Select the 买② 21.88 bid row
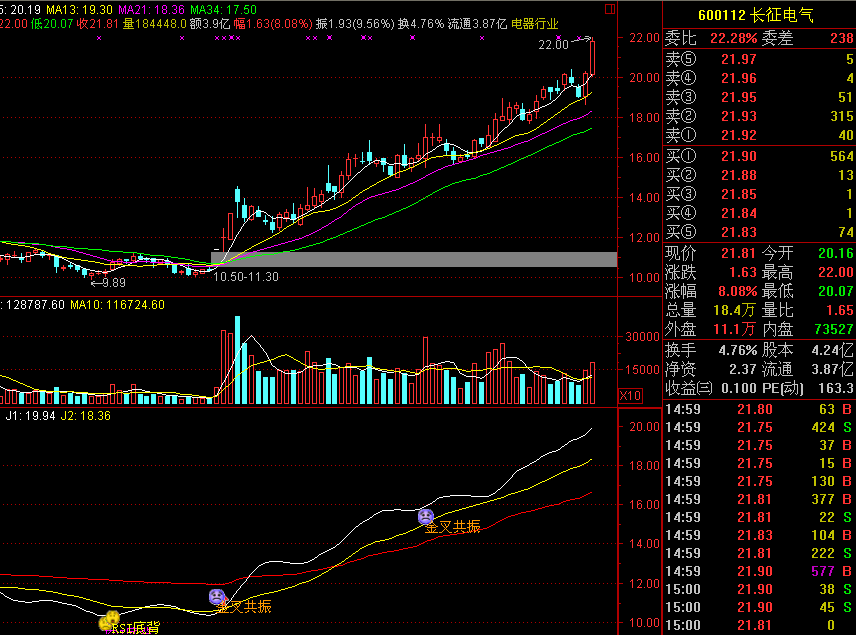Viewport: 856px width, 635px height. coord(759,175)
